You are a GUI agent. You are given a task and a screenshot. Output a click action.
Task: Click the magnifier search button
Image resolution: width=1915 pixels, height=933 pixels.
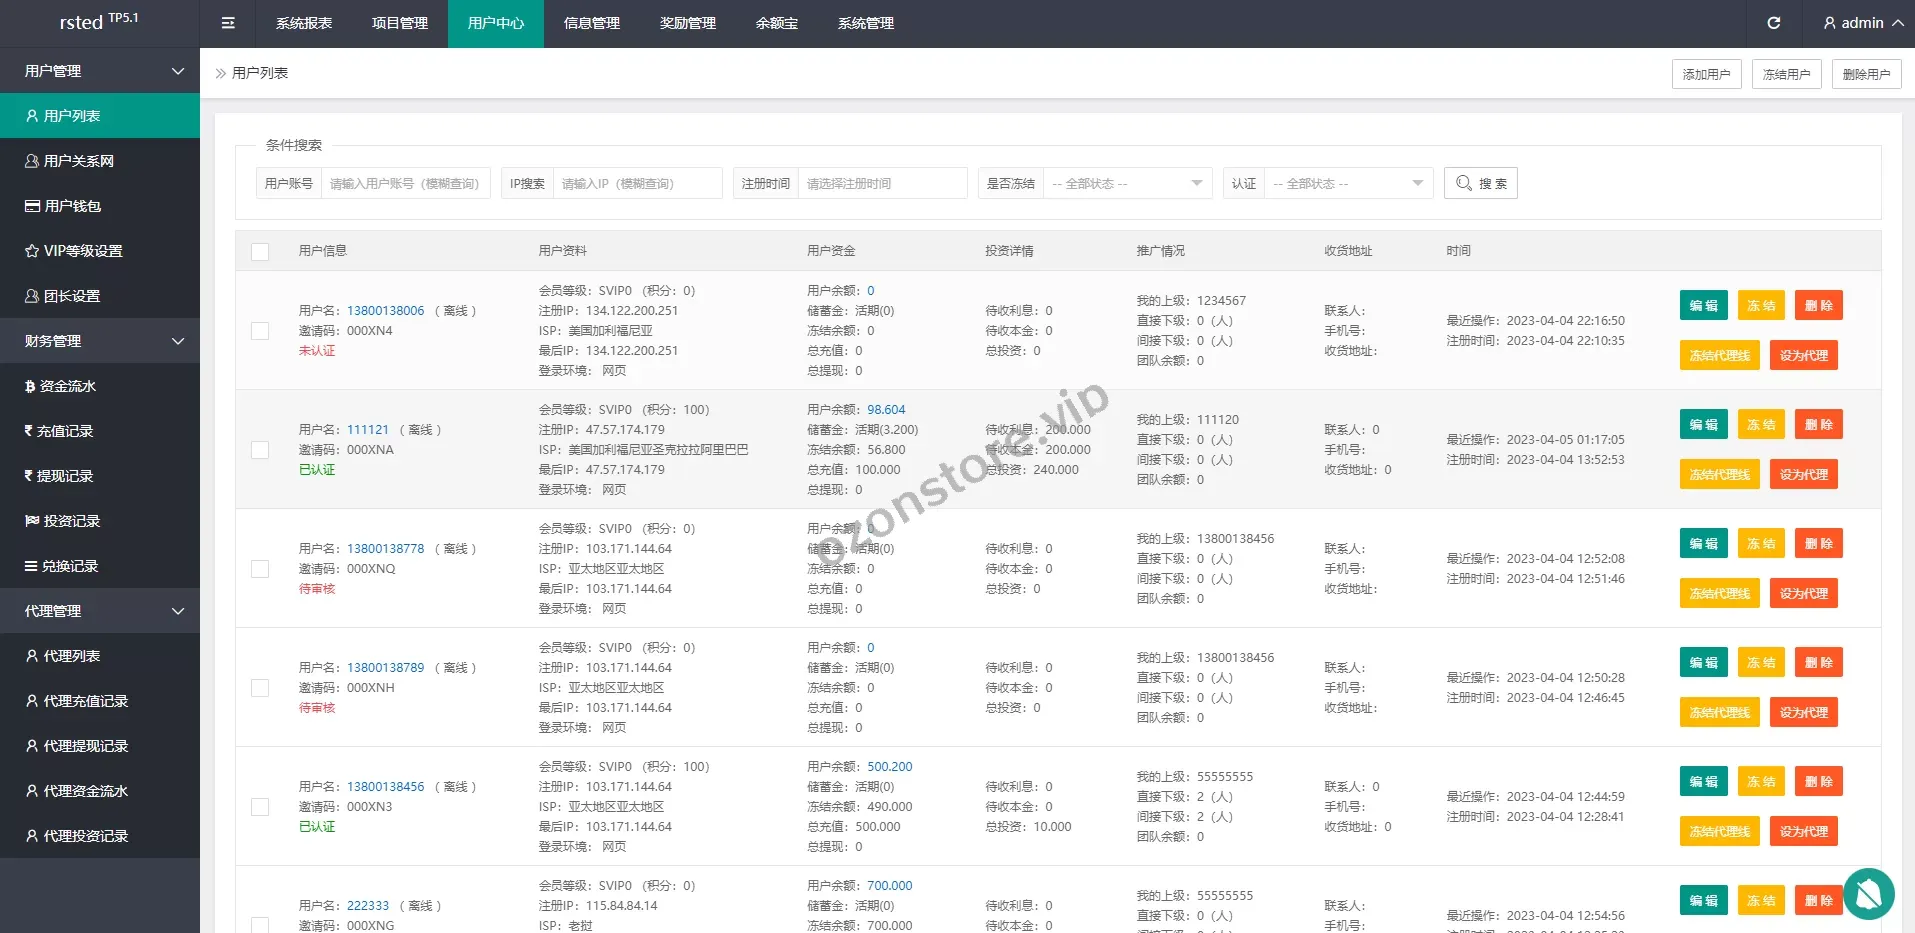pos(1480,183)
